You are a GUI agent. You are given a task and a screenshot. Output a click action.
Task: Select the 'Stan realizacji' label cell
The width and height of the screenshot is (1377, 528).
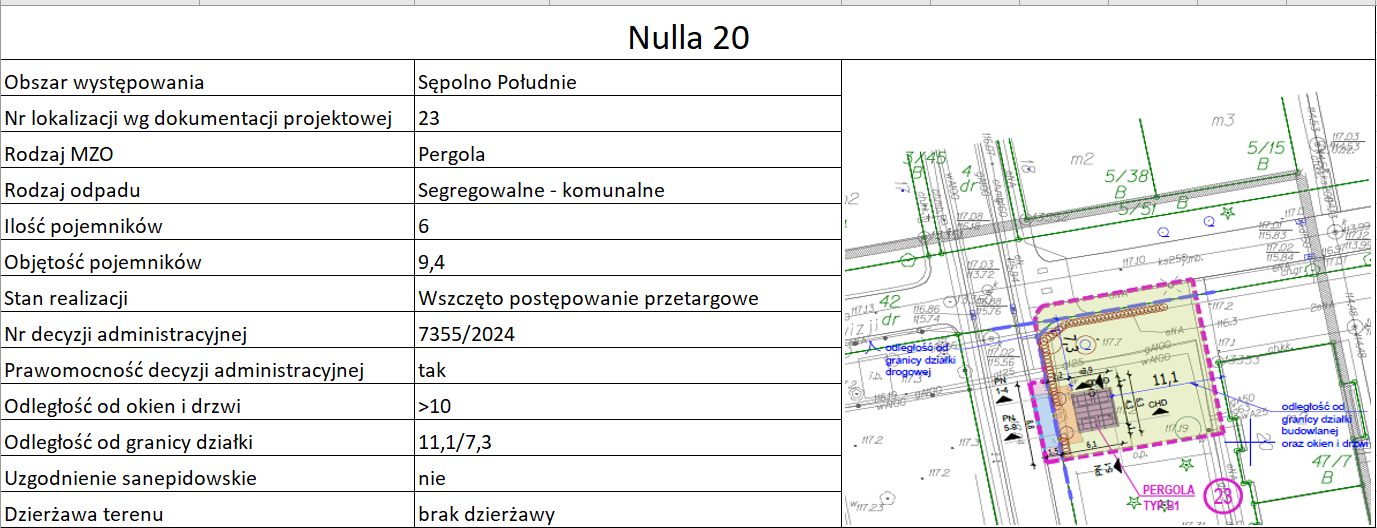tap(207, 298)
